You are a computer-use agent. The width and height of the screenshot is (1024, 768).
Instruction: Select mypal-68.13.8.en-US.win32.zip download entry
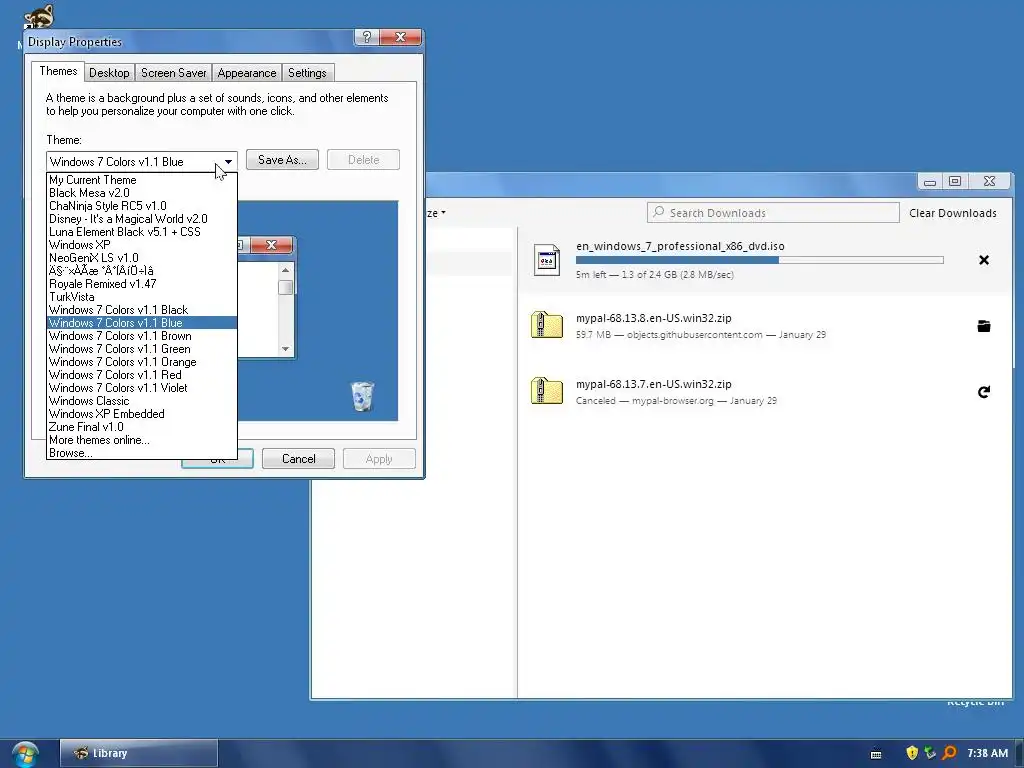(765, 326)
